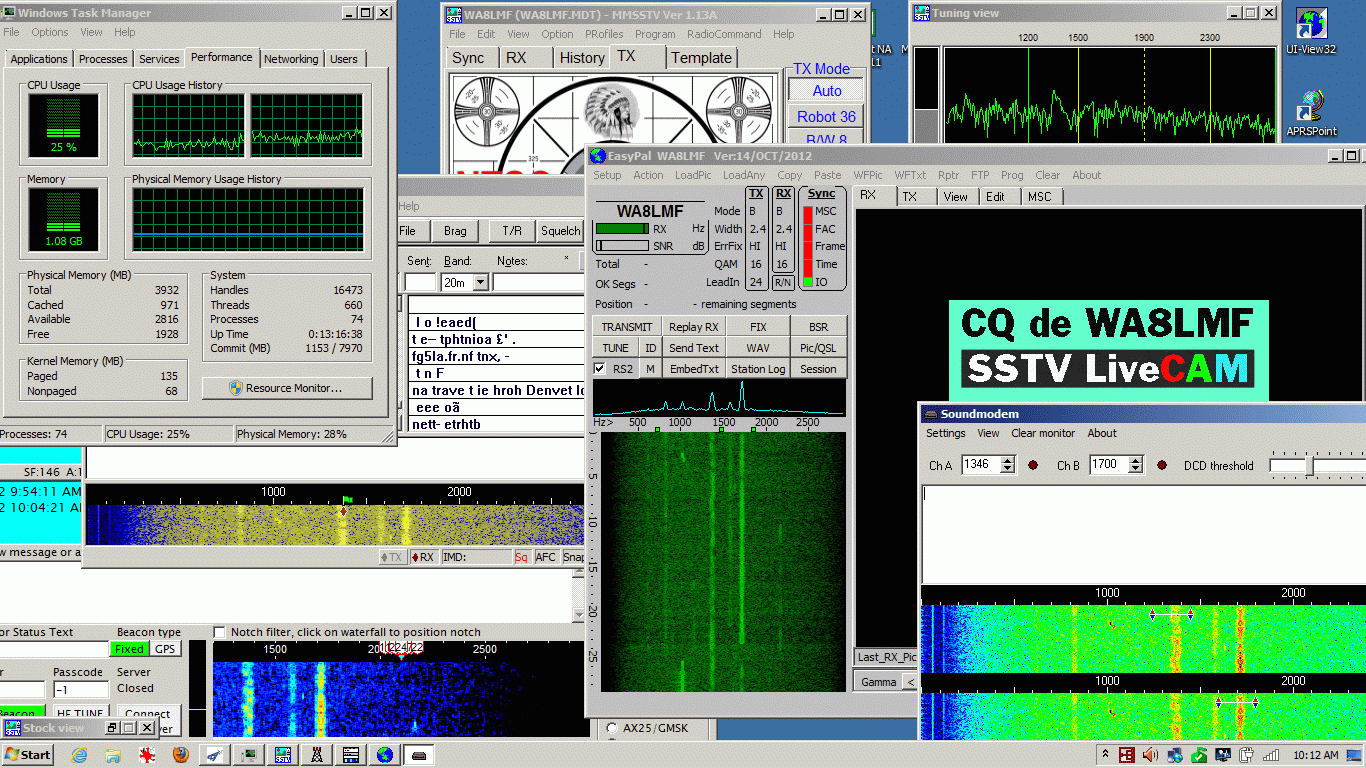Show hidden system tray icons
1366x768 pixels.
click(x=1105, y=754)
